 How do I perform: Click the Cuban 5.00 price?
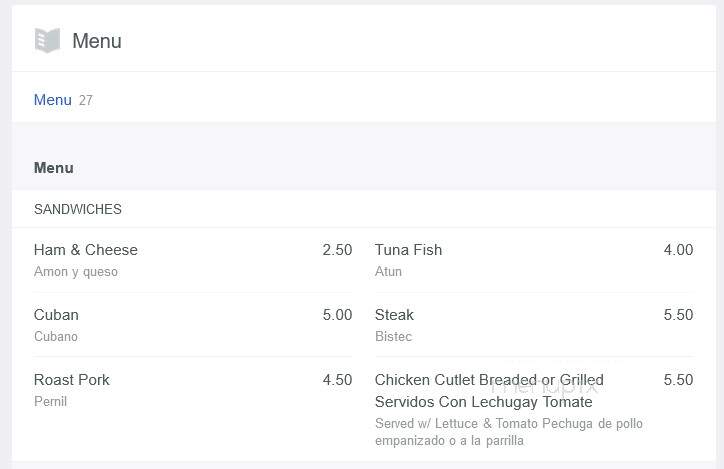(337, 315)
